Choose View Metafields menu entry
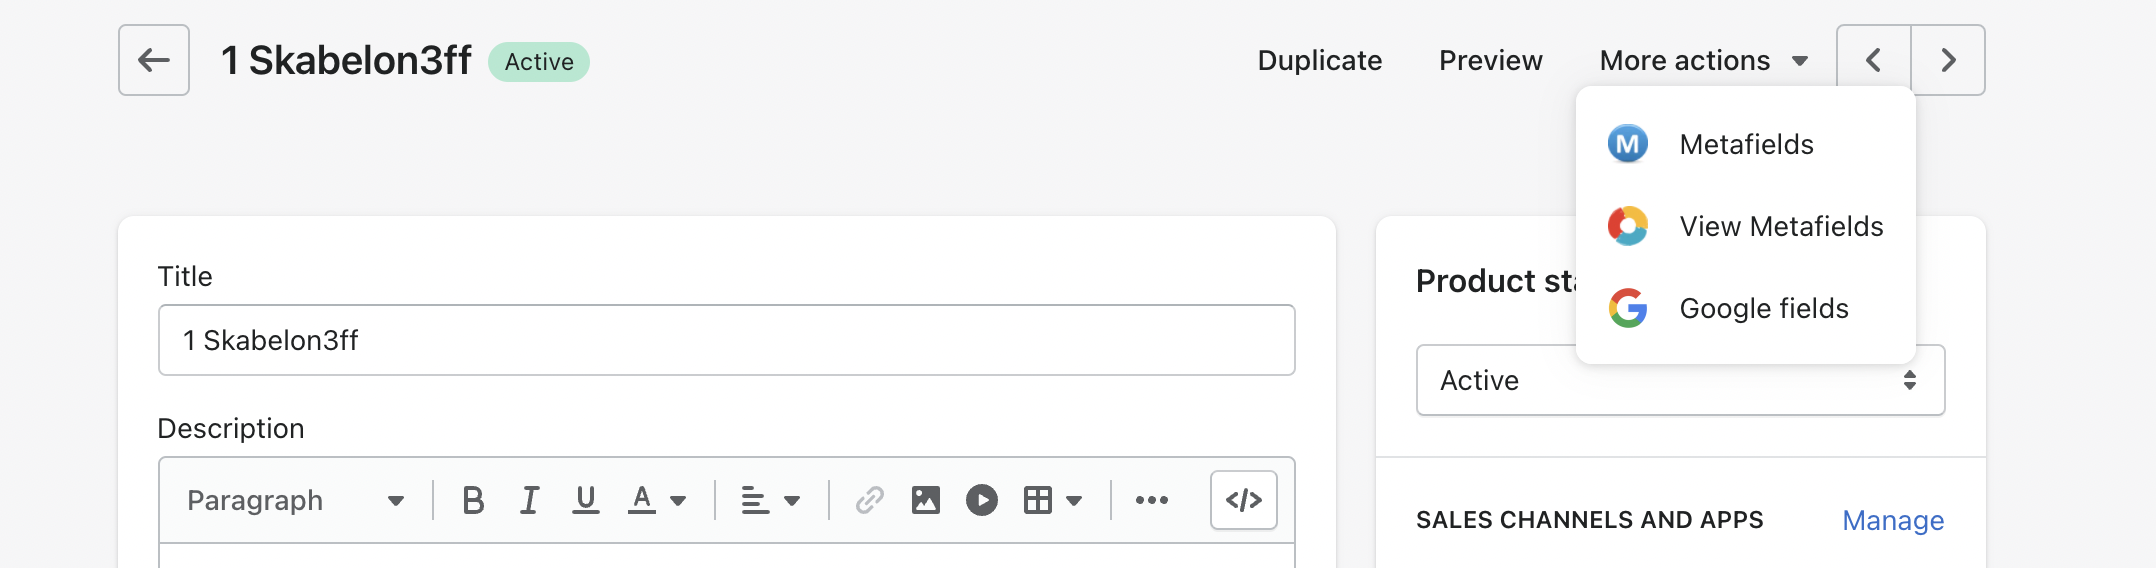 tap(1746, 226)
